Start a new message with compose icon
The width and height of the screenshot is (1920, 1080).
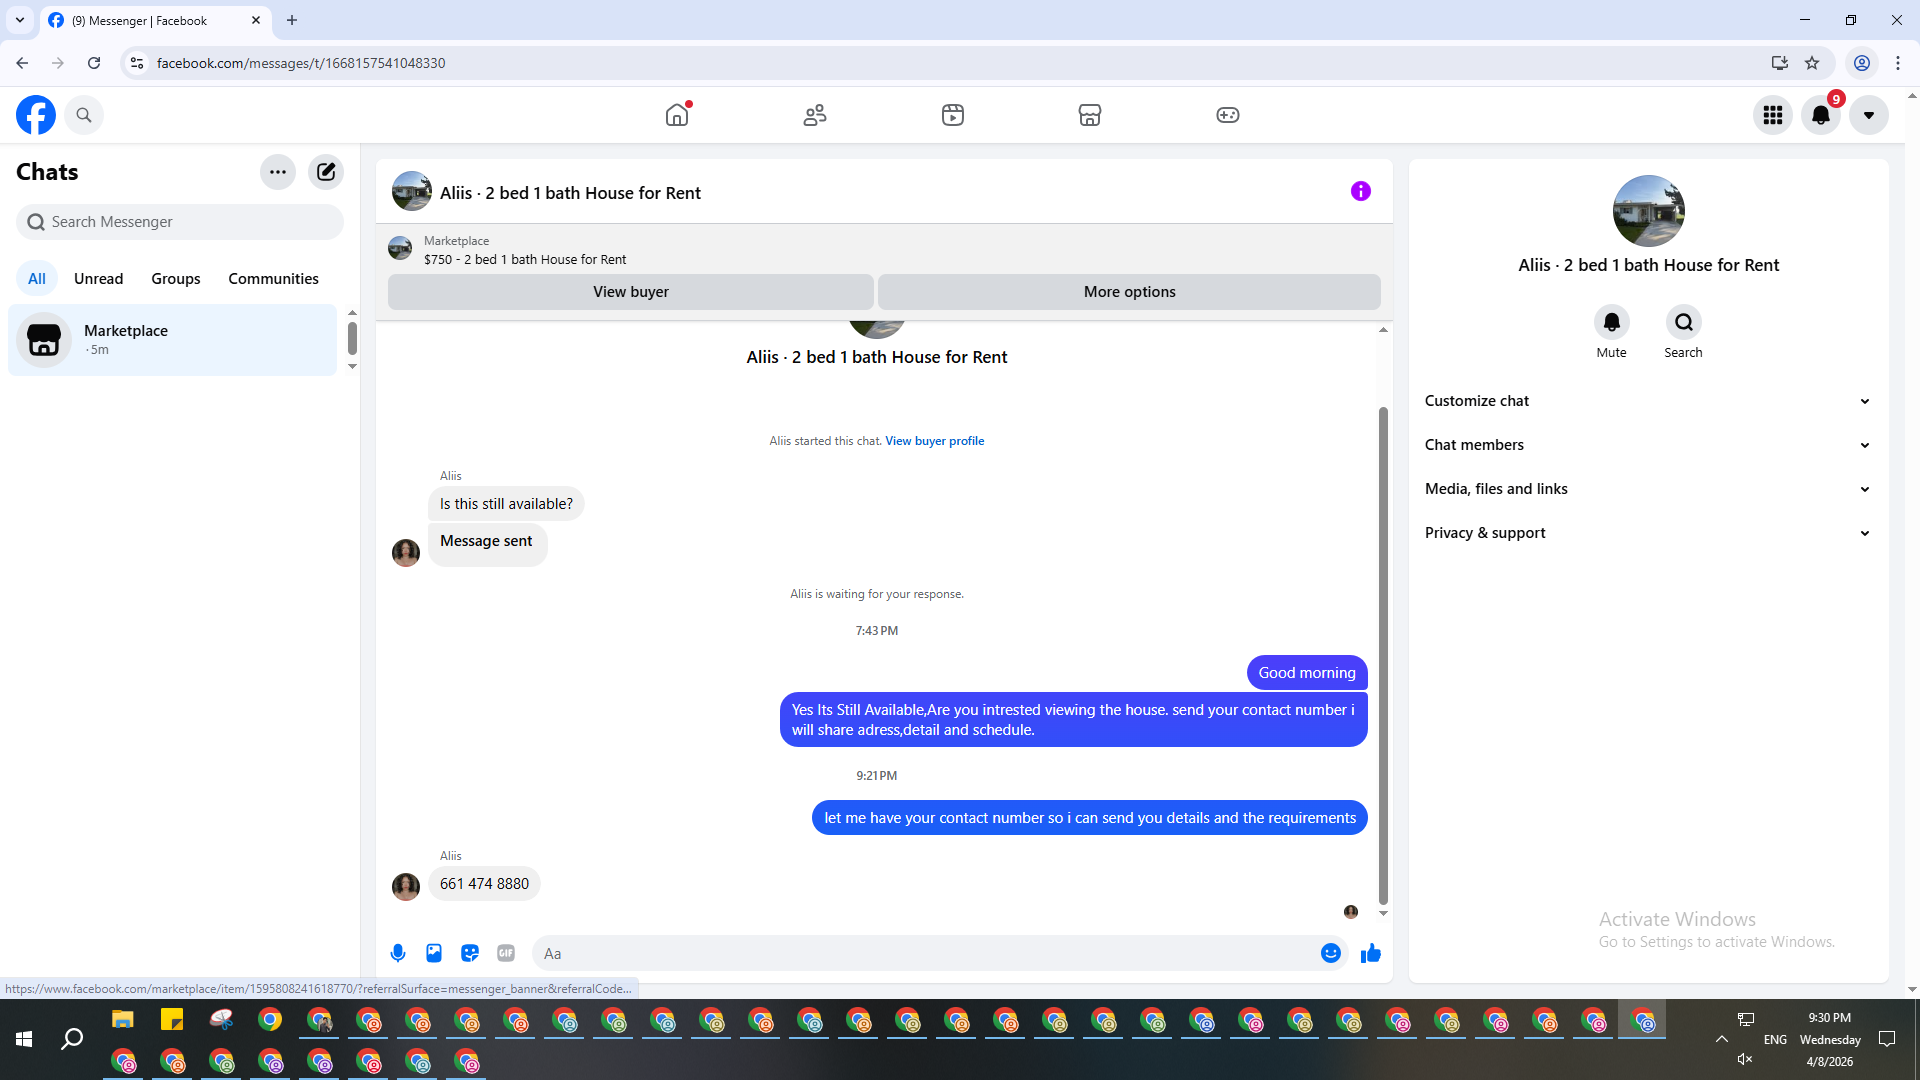326,172
